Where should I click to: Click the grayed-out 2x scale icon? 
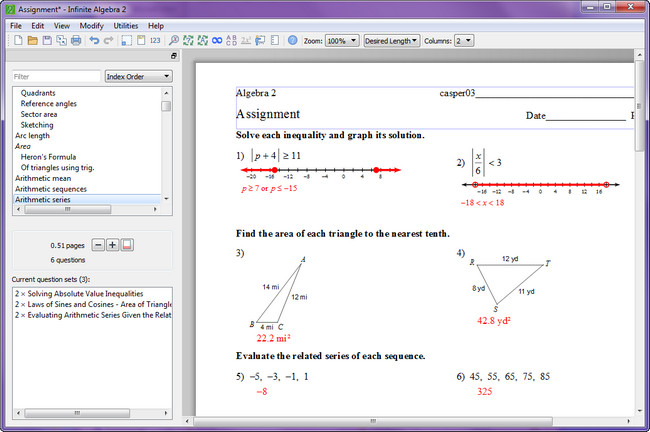click(246, 40)
